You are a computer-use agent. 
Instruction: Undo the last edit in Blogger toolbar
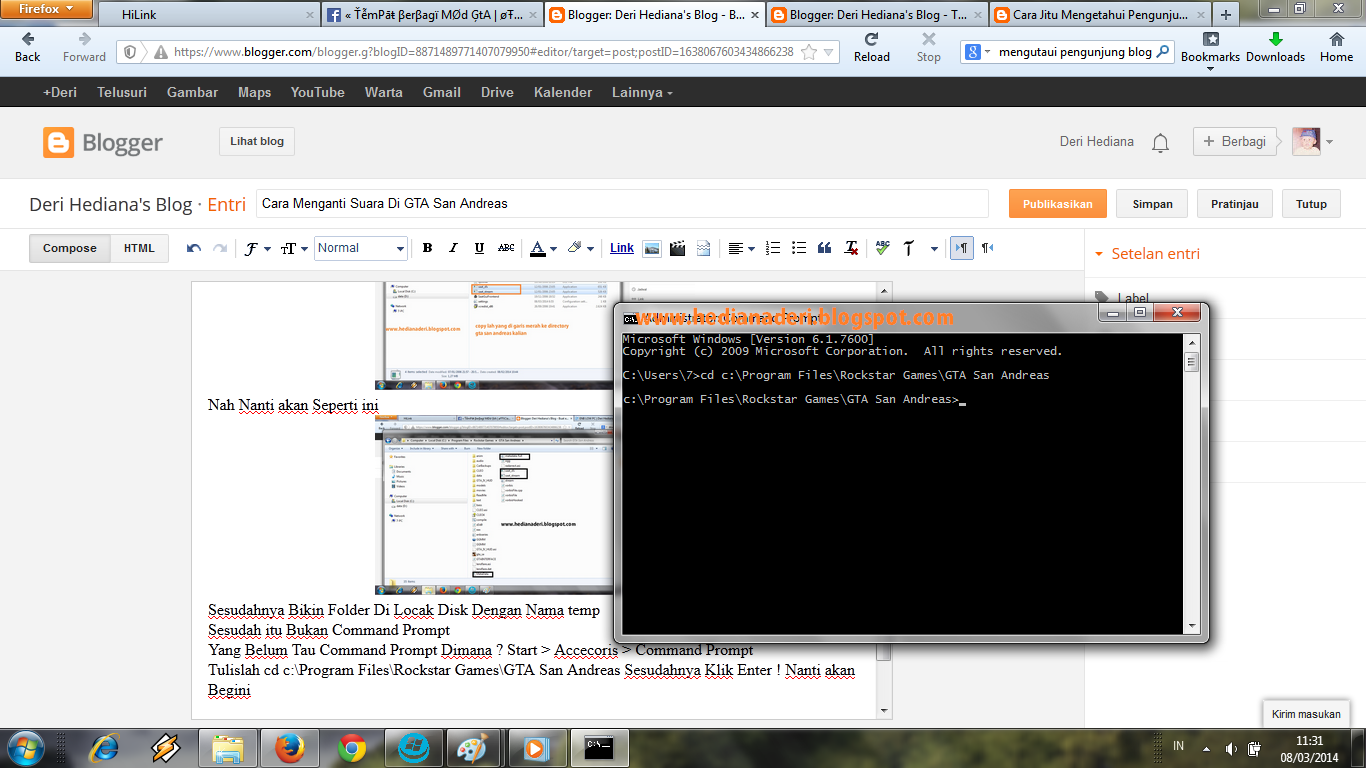point(194,248)
